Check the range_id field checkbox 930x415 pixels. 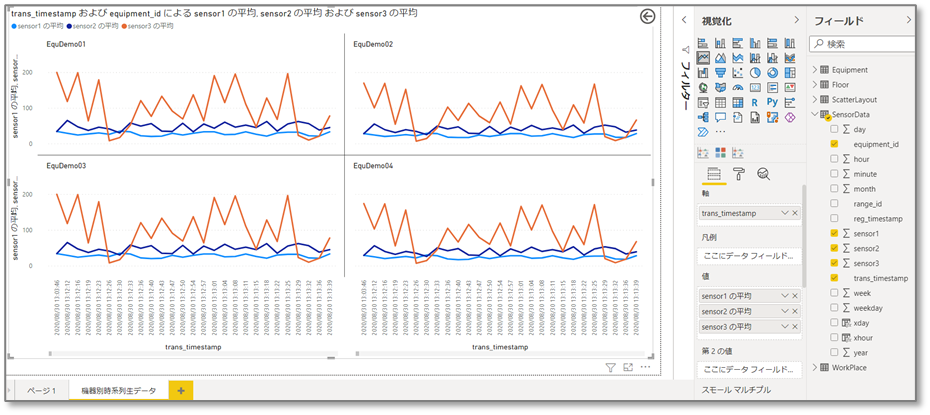835,203
